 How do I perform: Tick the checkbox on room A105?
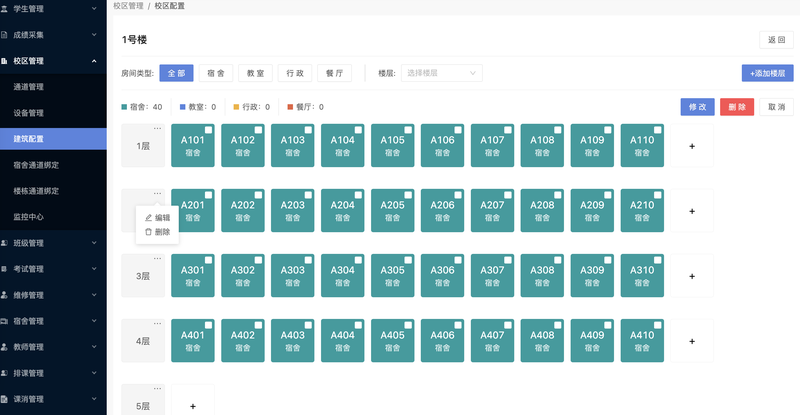tap(408, 130)
